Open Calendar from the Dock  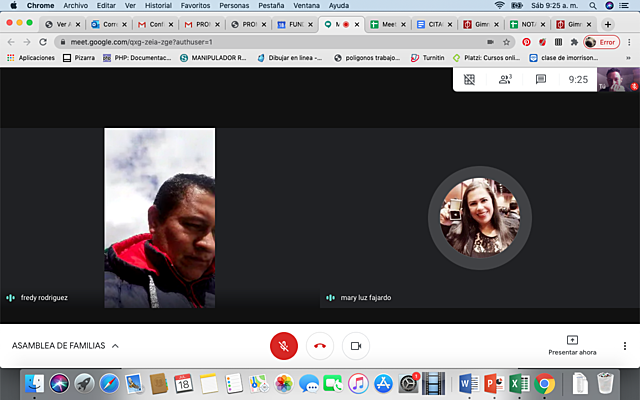click(184, 383)
